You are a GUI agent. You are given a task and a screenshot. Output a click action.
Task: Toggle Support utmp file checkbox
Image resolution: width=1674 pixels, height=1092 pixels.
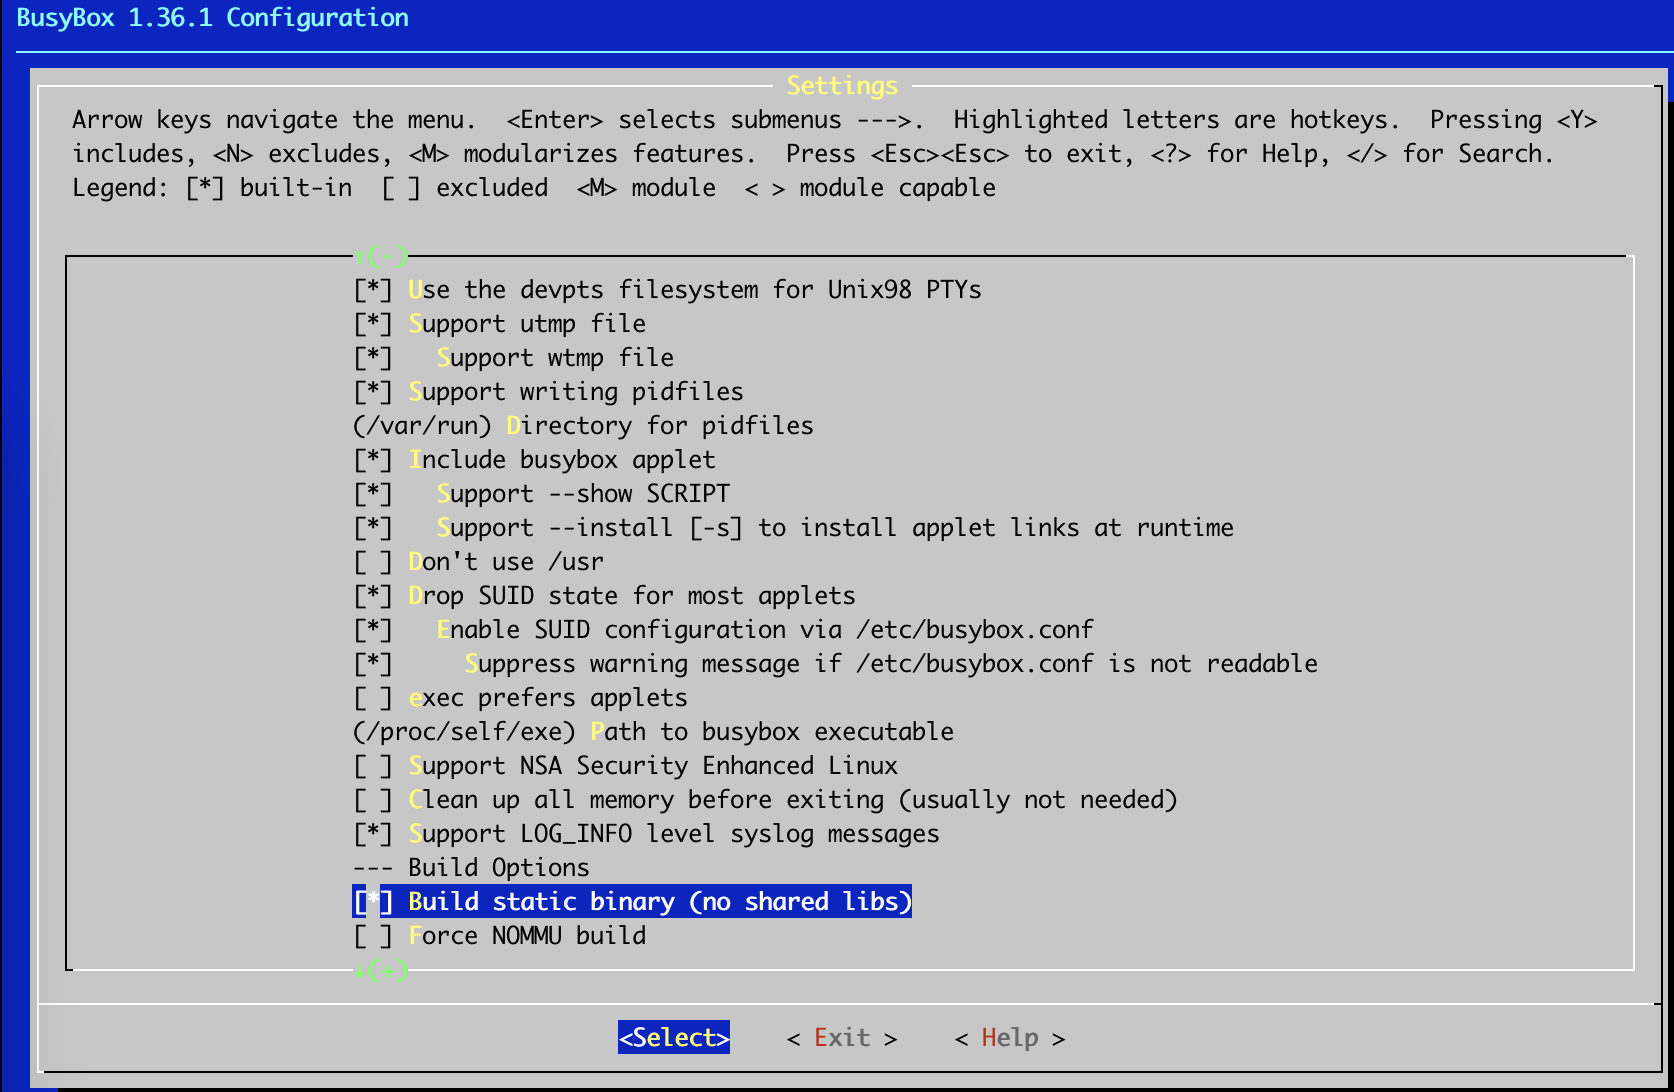[x=373, y=324]
